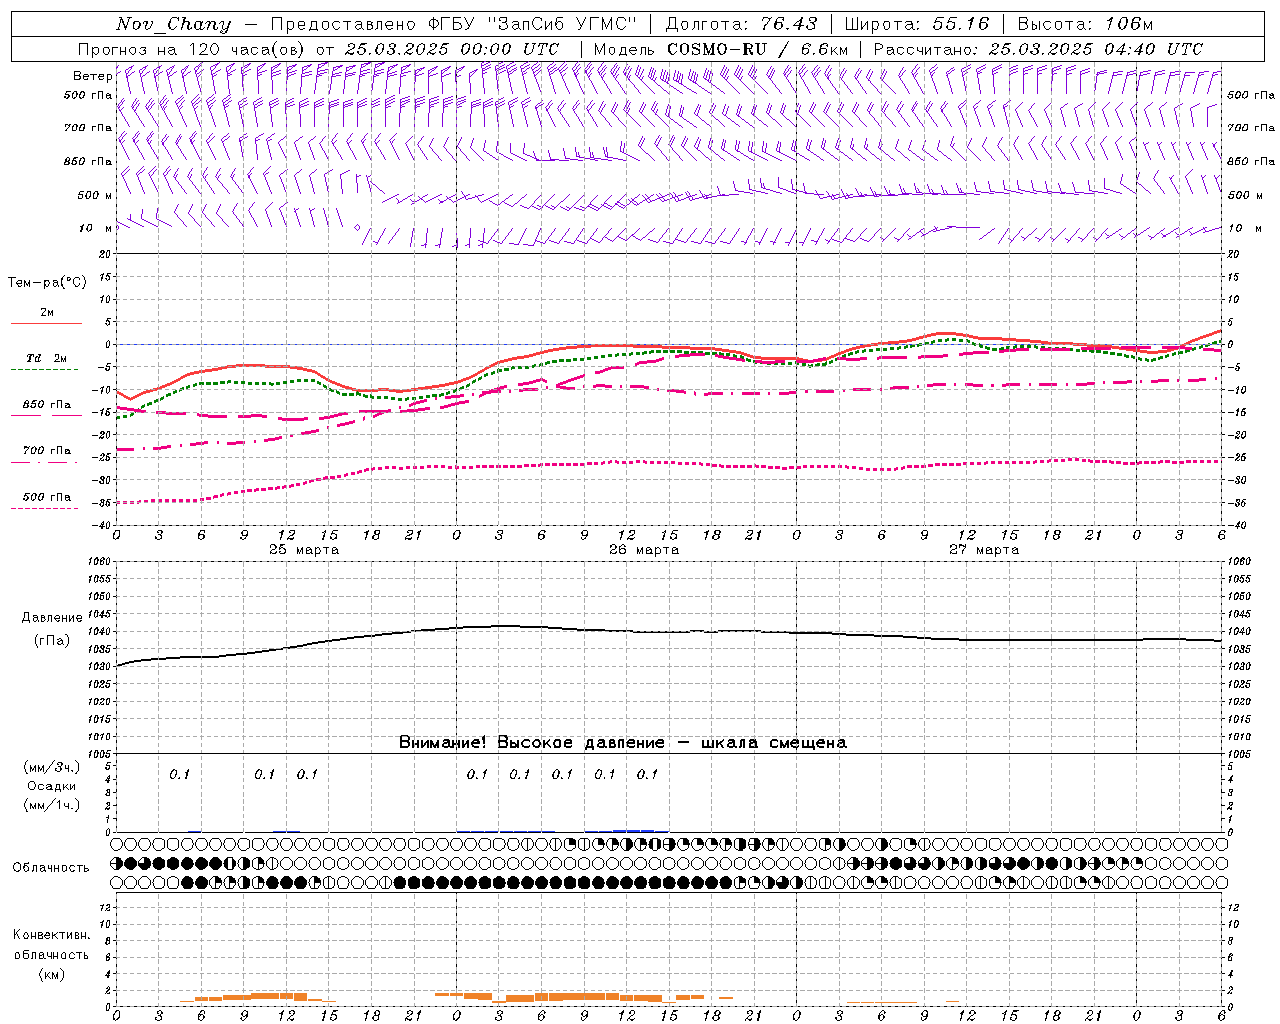The width and height of the screenshot is (1280, 1024).
Task: Click the Ветер wind panel label
Action: coord(91,75)
